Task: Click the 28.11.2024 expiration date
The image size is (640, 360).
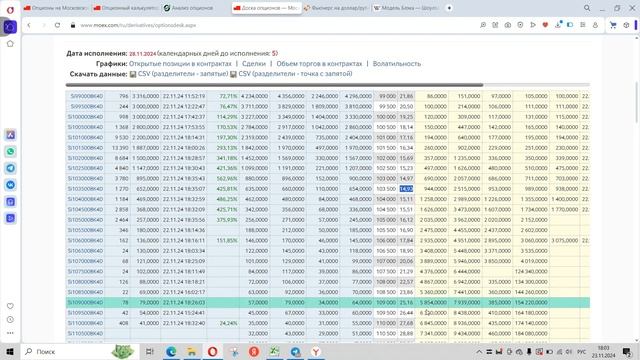Action: (142, 53)
